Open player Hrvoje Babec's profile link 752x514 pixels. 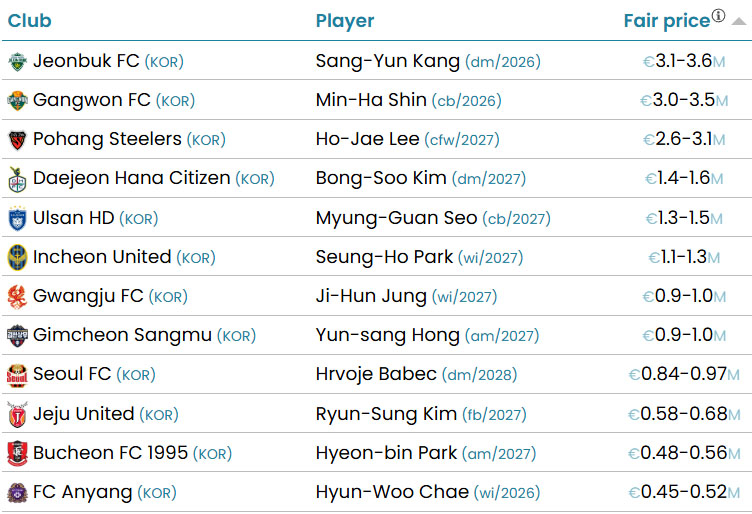(x=376, y=374)
